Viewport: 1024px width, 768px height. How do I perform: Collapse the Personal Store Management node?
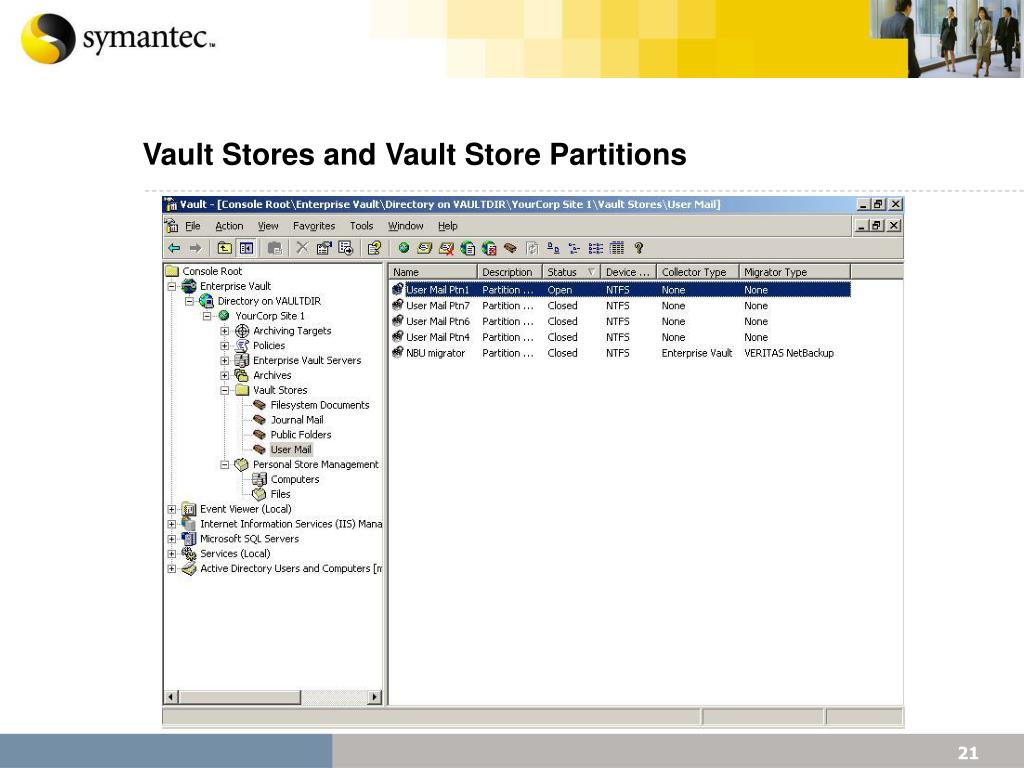225,465
